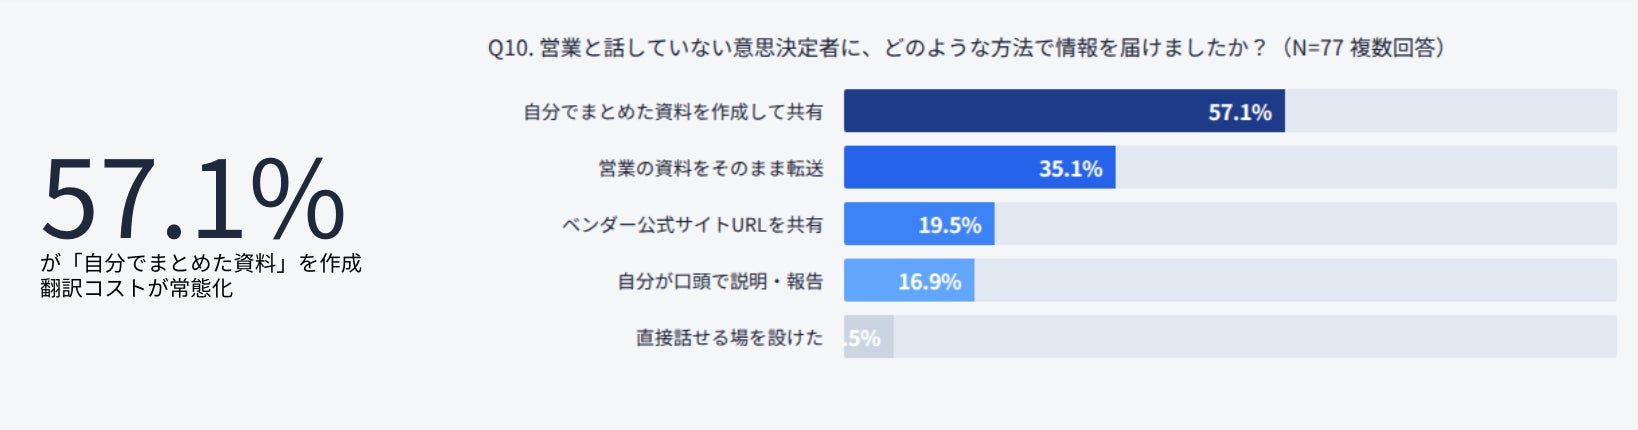Click the large 57.1% headline number
The image size is (1638, 430).
pyautogui.click(x=193, y=200)
